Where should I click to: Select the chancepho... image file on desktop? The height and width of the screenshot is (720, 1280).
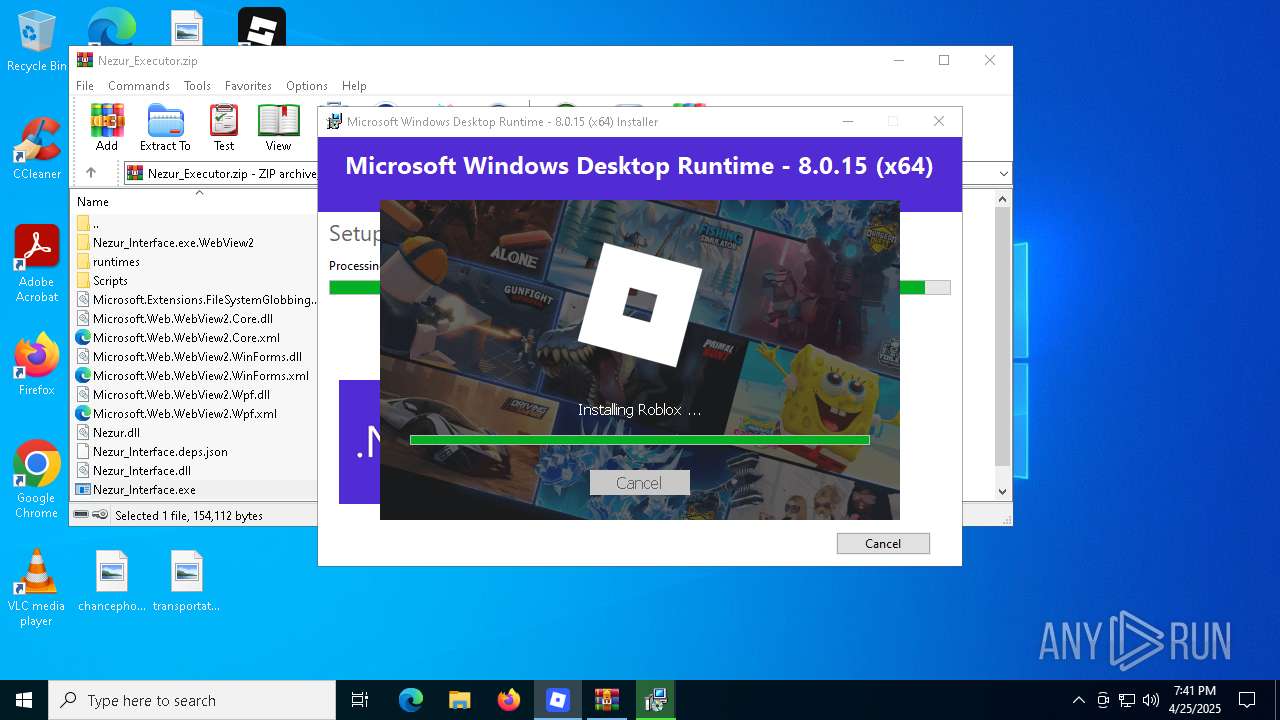112,581
